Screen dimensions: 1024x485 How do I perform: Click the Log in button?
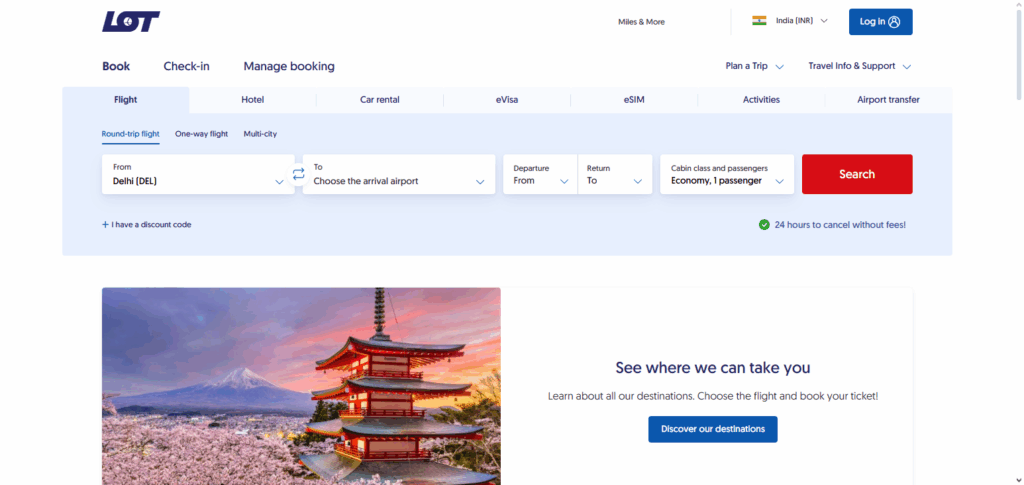click(880, 21)
